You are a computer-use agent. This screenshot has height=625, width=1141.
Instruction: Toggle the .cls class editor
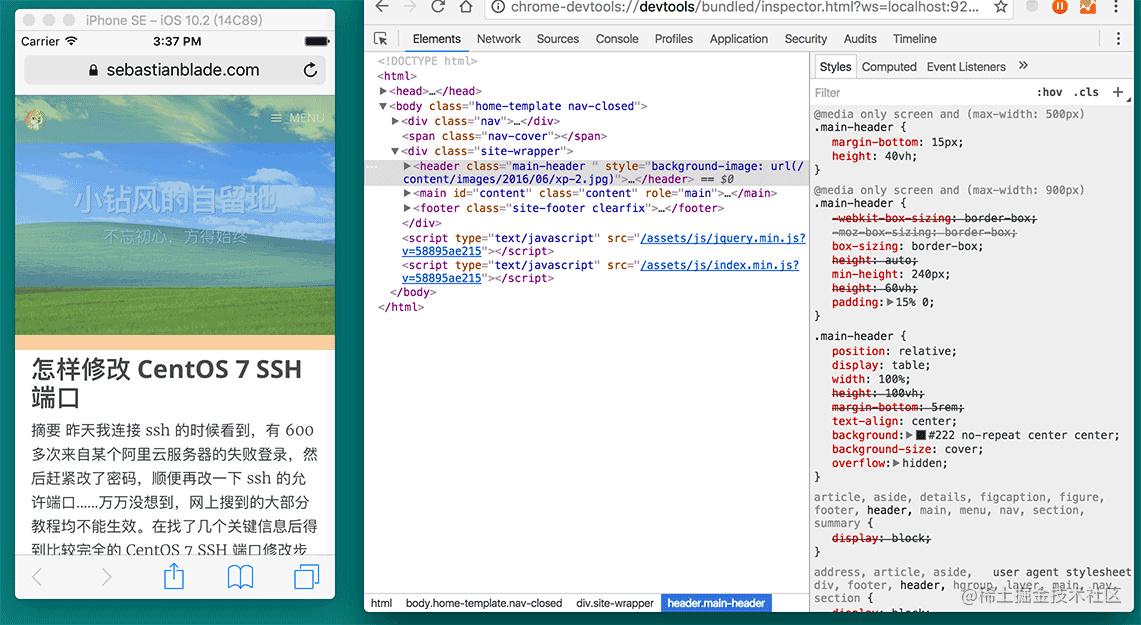[1086, 92]
